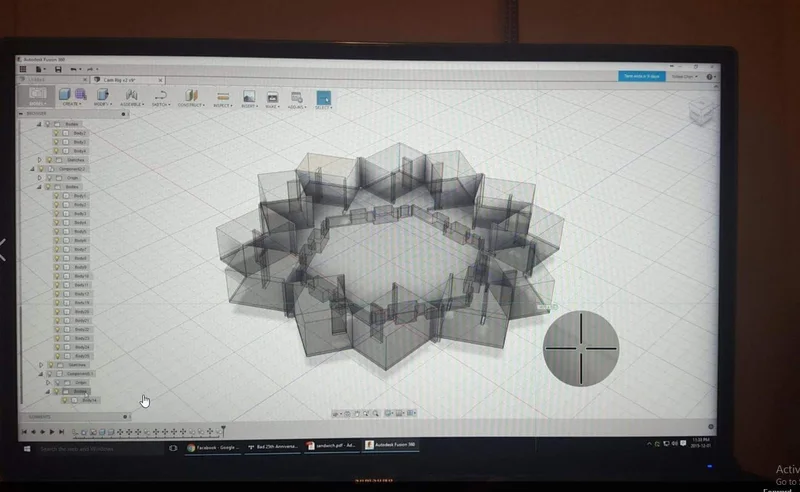Open the MODIFY menu label

[x=103, y=104]
